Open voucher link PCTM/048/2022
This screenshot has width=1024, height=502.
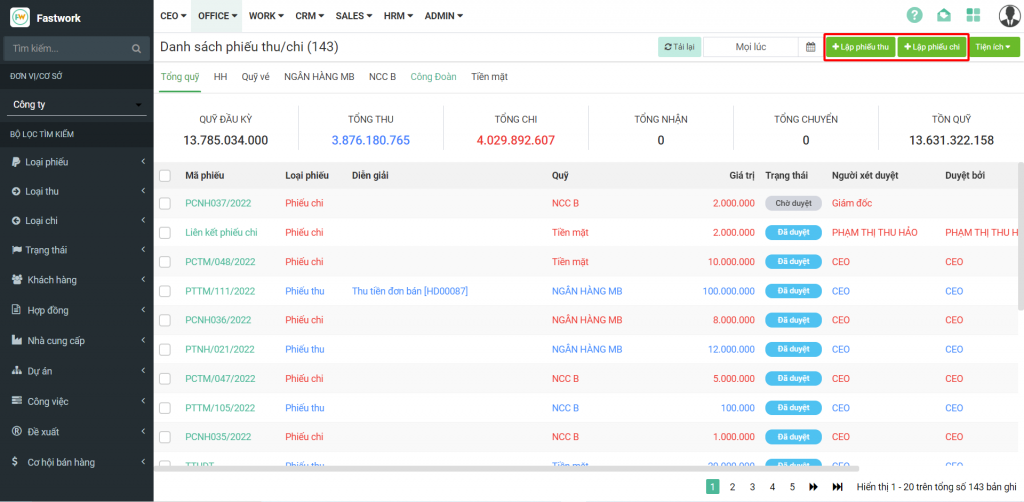[x=220, y=262]
